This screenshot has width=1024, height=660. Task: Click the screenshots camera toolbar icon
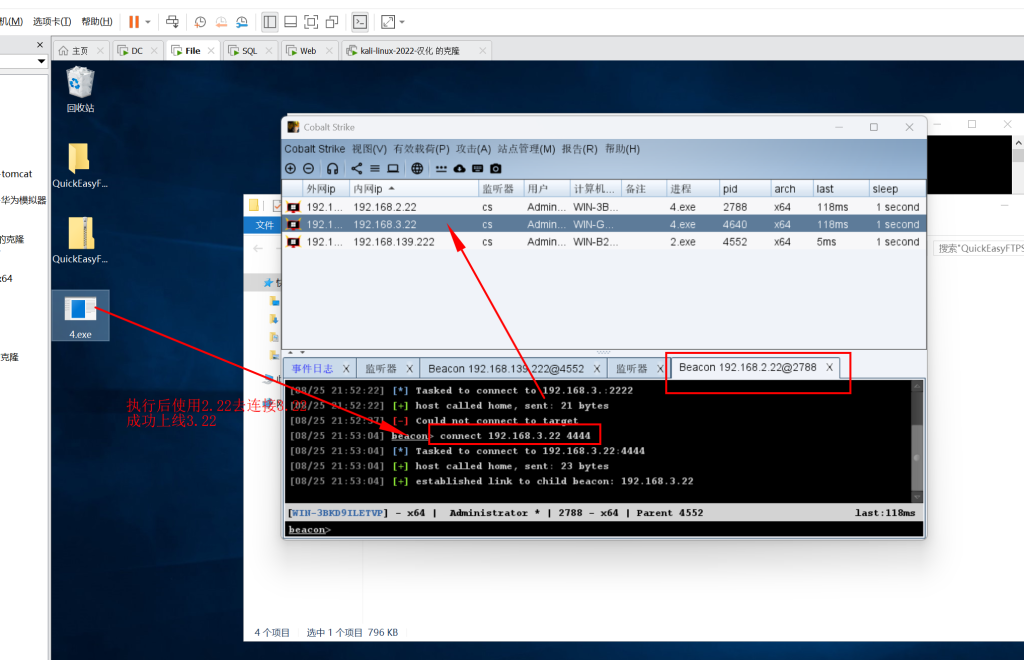click(x=496, y=168)
